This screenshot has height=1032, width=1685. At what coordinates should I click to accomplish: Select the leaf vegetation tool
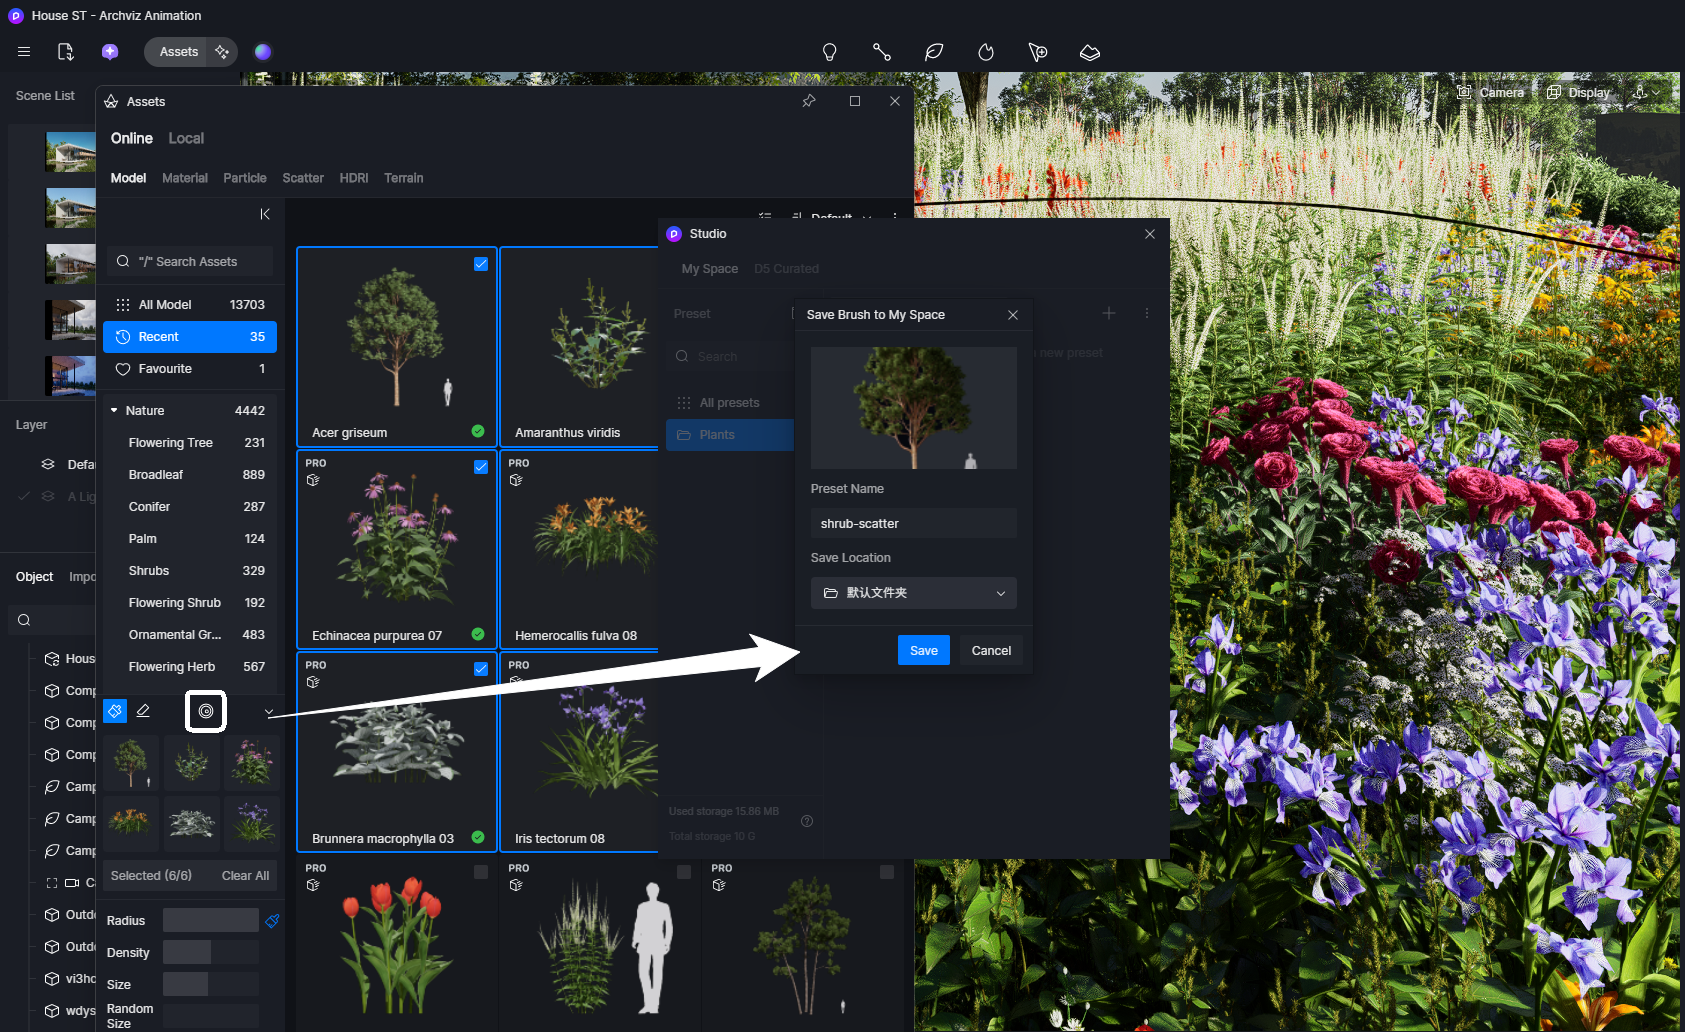point(934,52)
